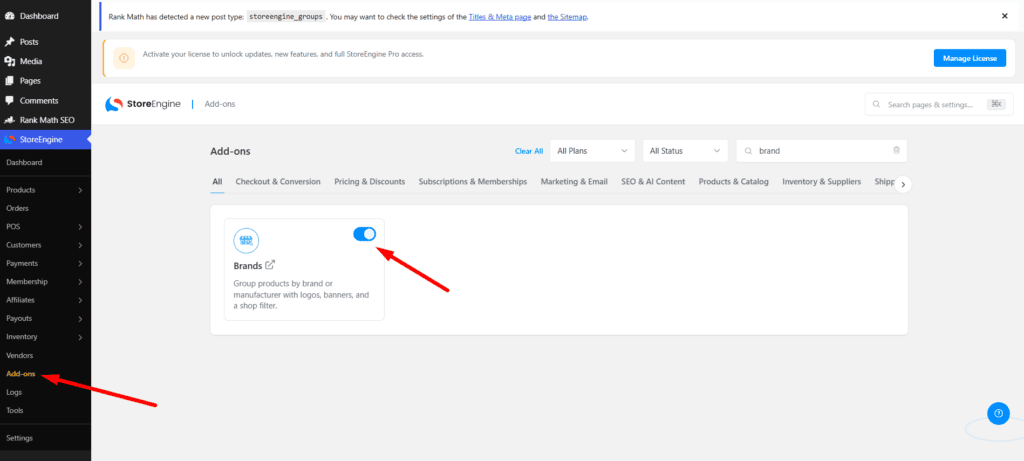Click the license warning info icon
The width and height of the screenshot is (1024, 461).
coord(124,58)
